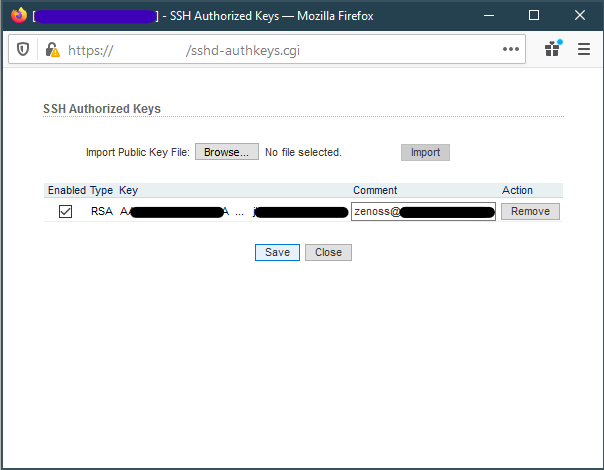This screenshot has width=604, height=470.
Task: Click the Action column header
Action: (517, 190)
